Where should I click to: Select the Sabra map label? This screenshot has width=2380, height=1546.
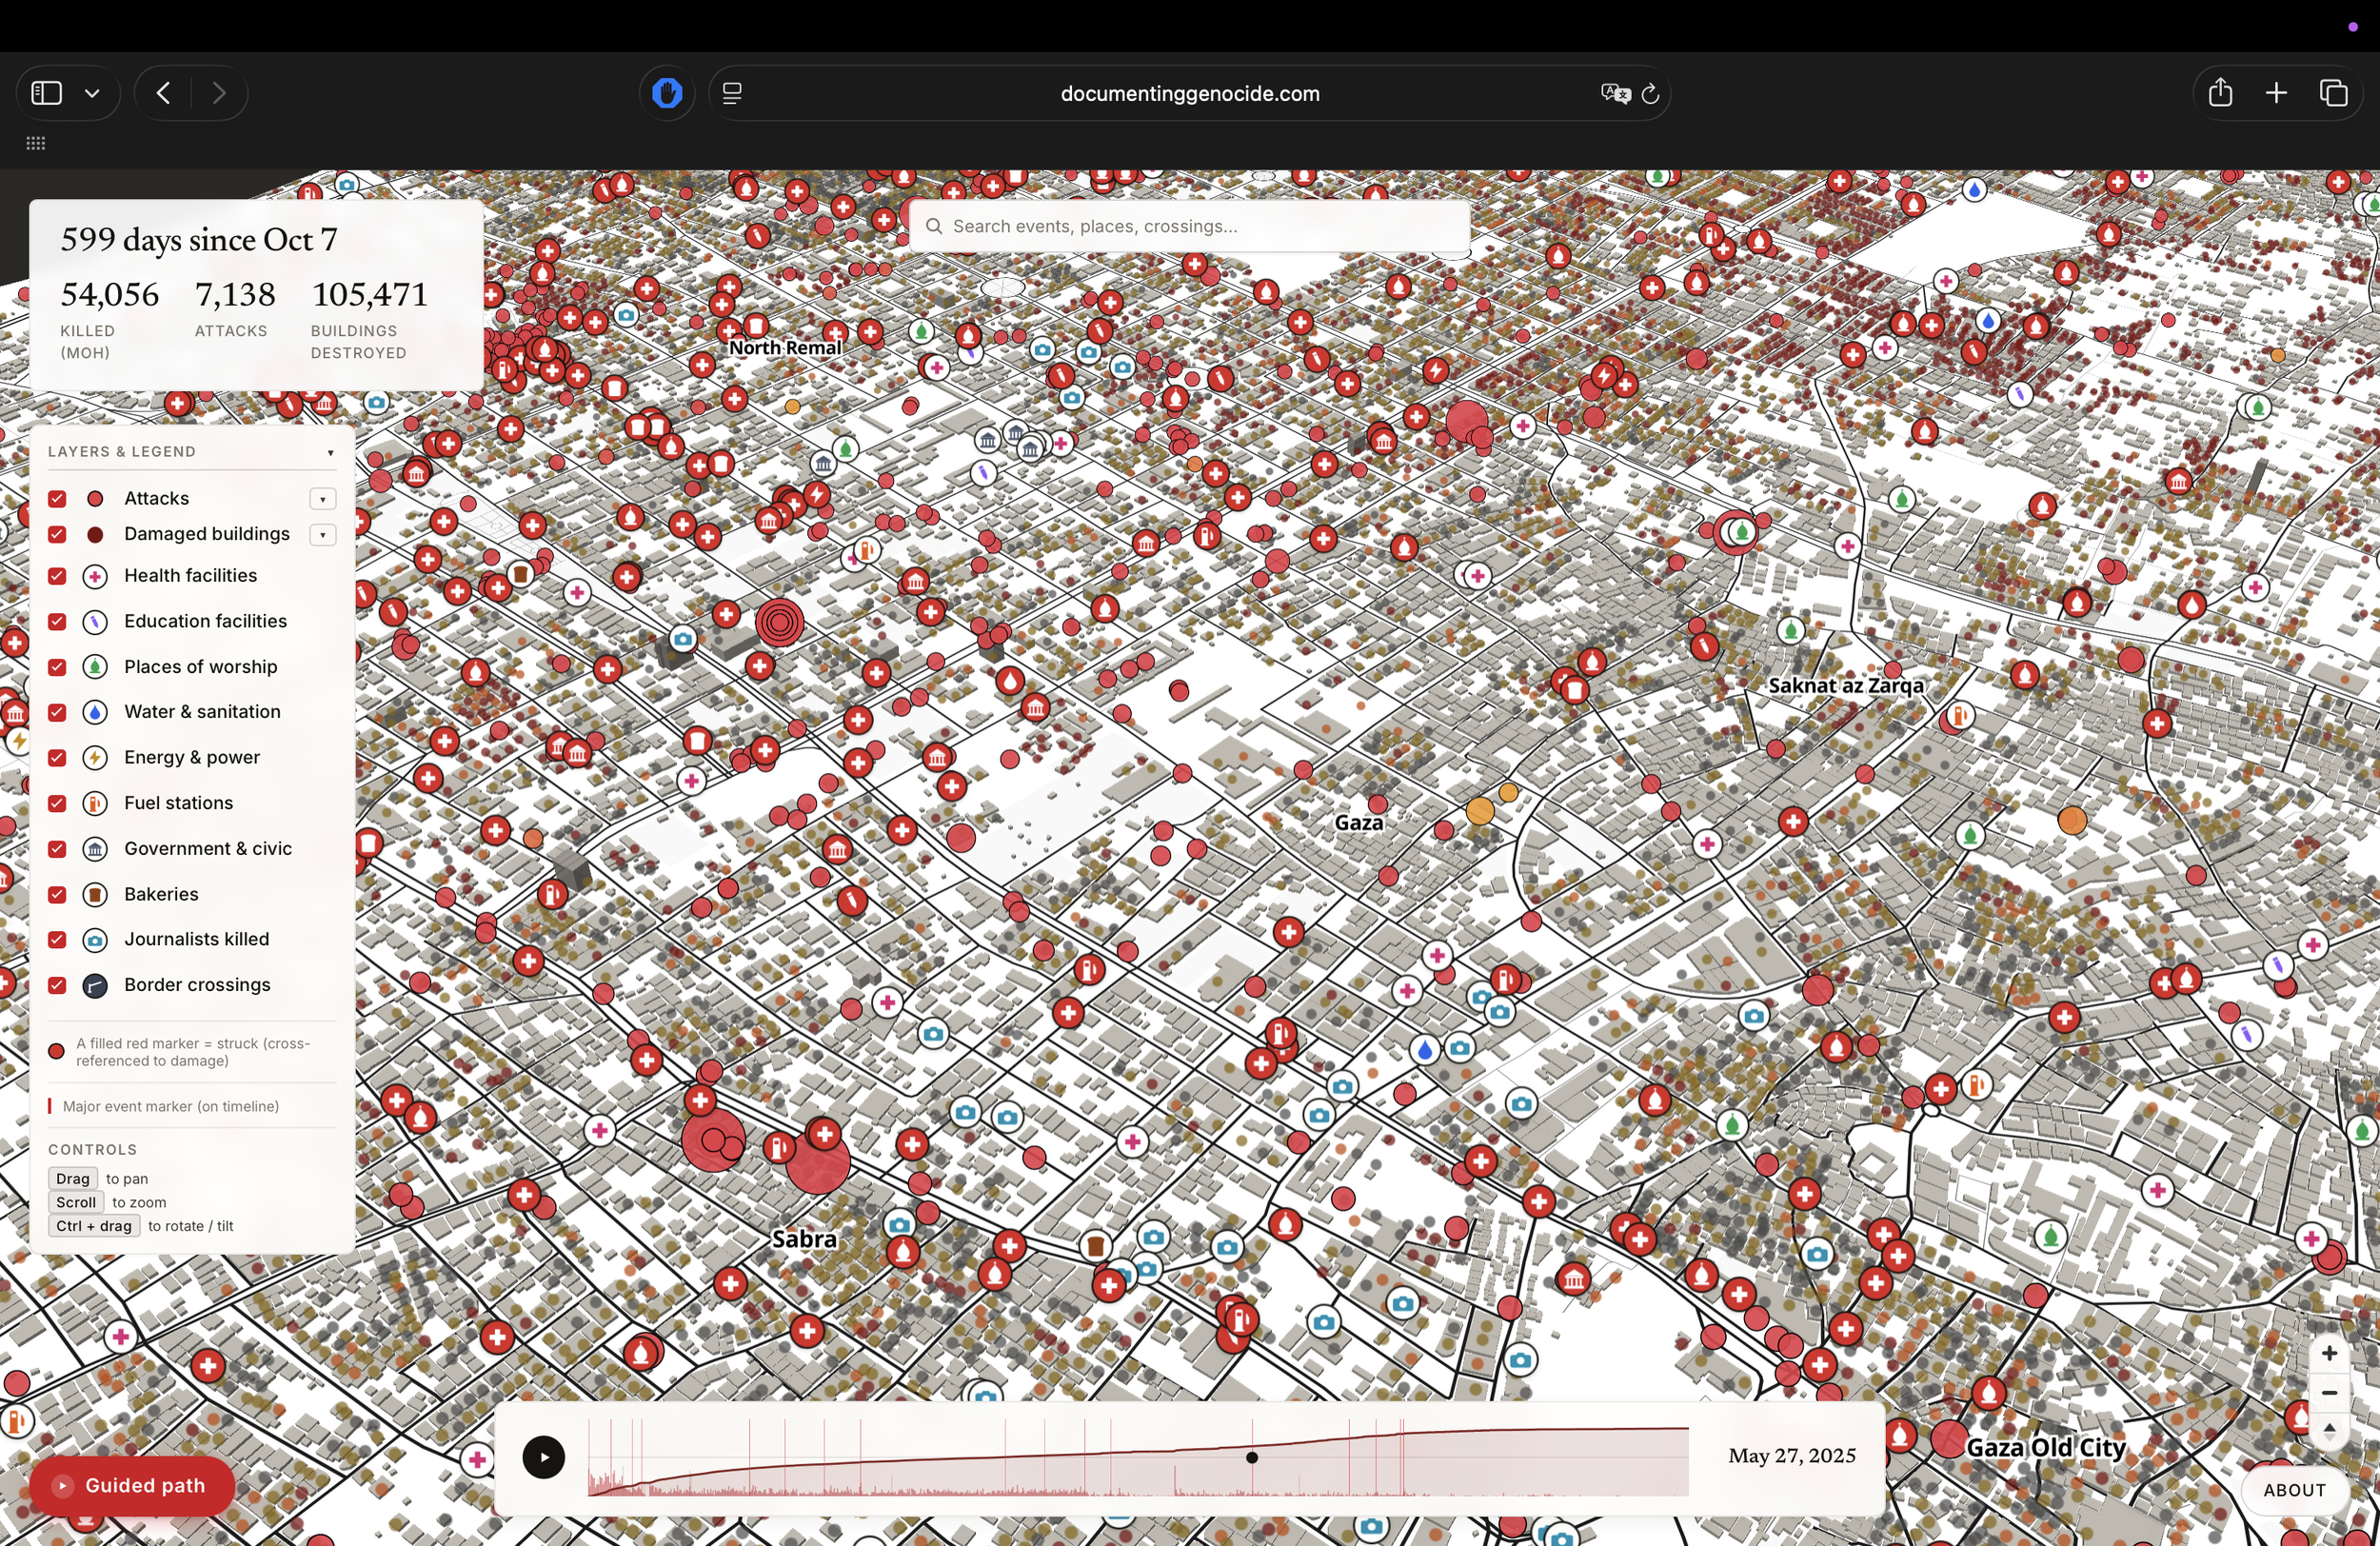tap(804, 1239)
